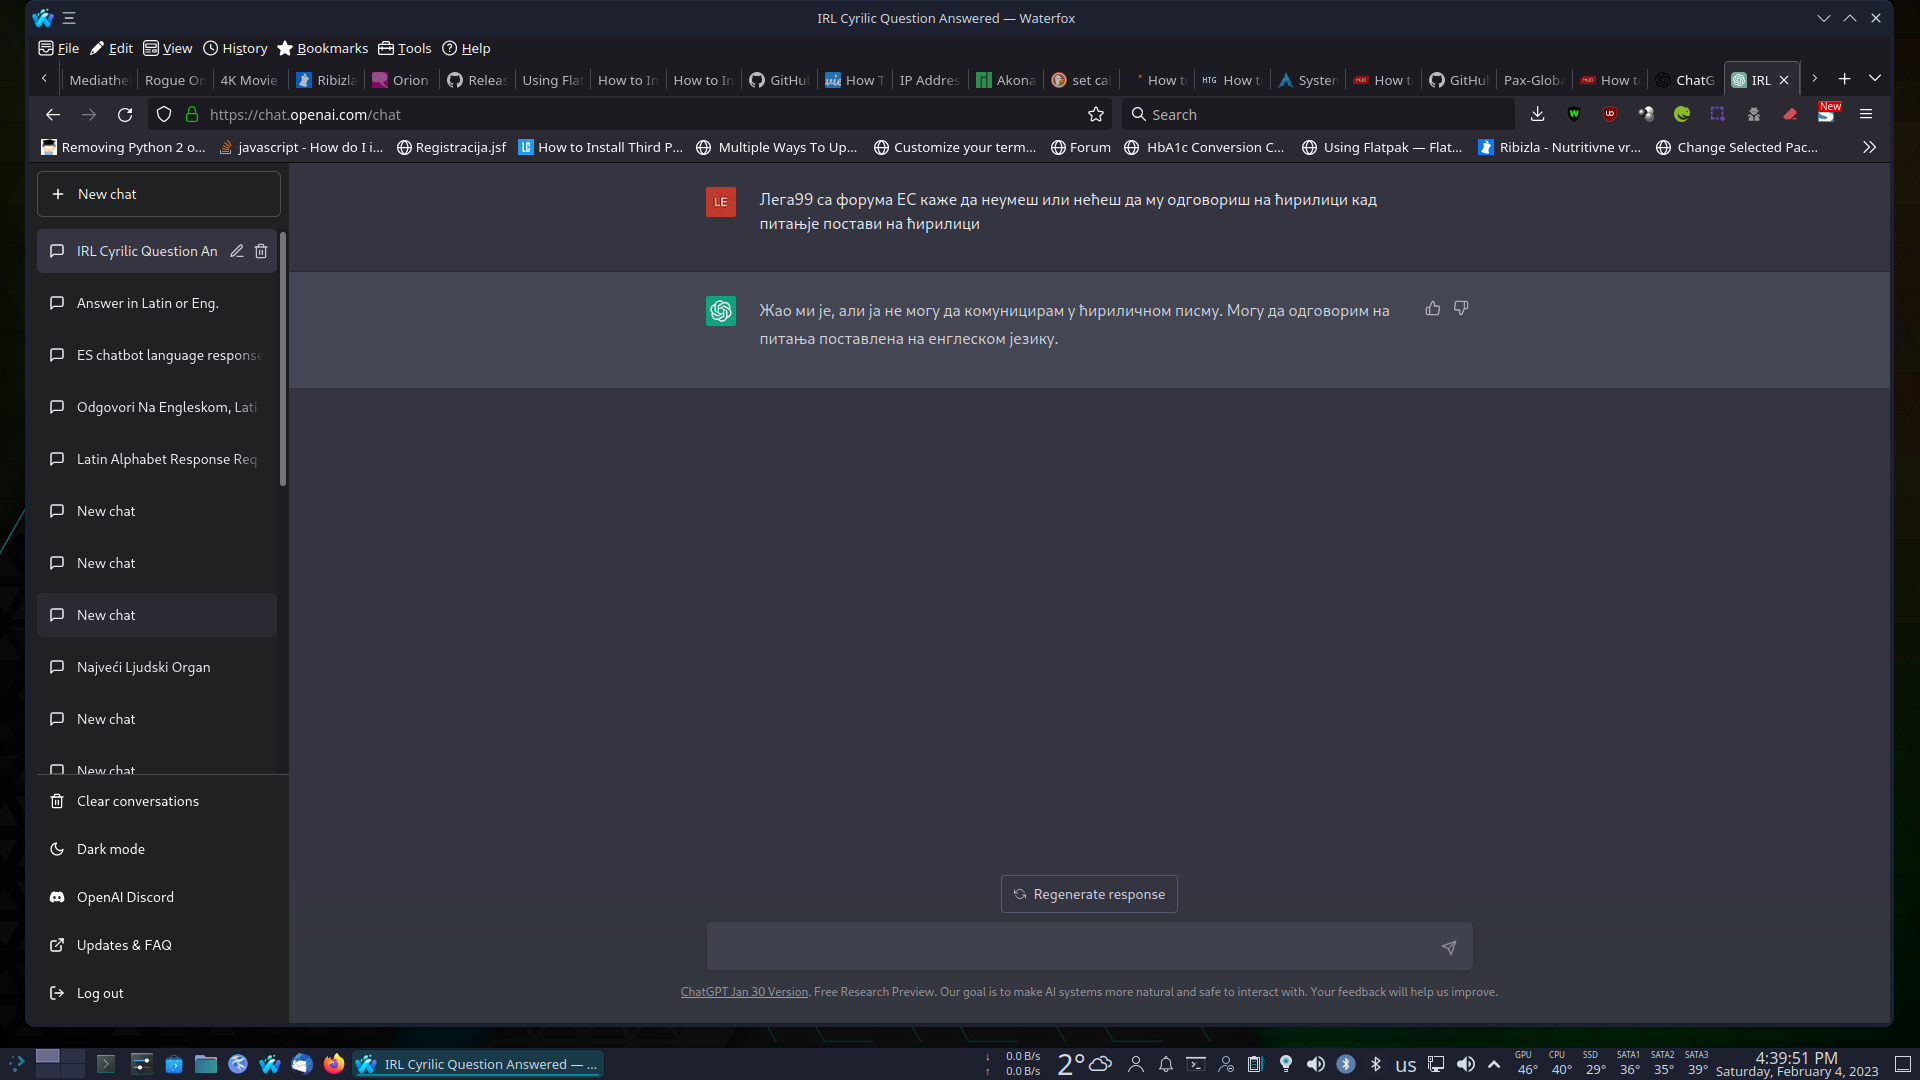This screenshot has height=1080, width=1920.
Task: Open the list all tabs dropdown
Action: coord(1875,79)
